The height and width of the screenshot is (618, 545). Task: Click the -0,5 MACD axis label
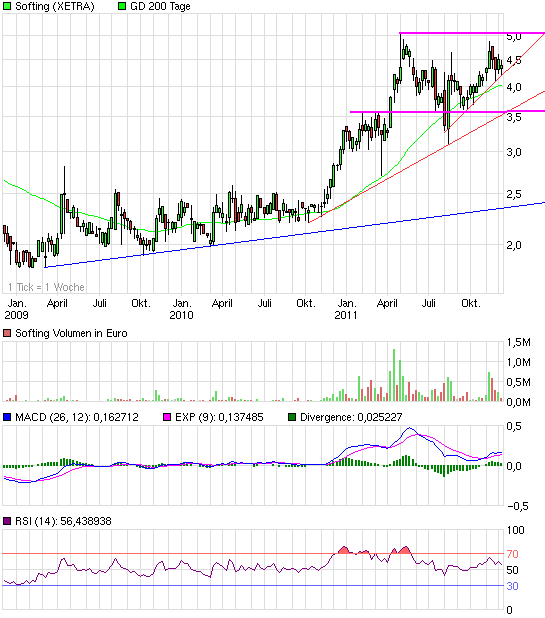[x=518, y=506]
